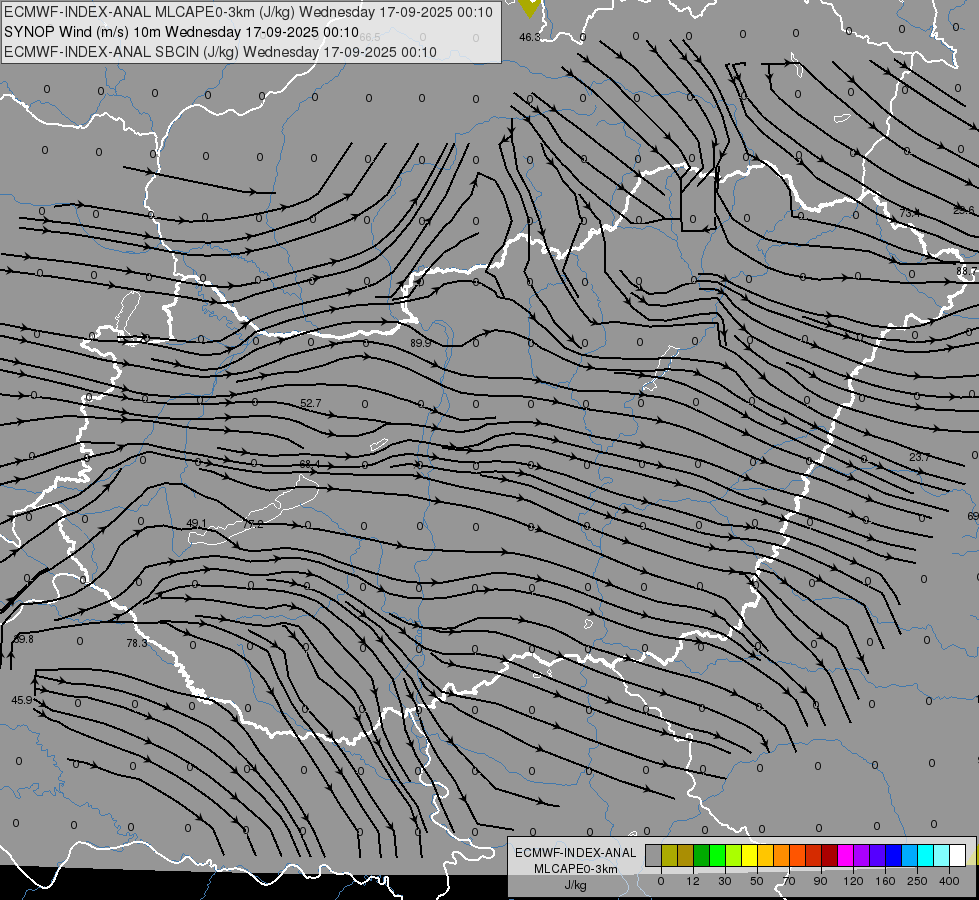Viewport: 979px width, 900px height.
Task: Click the legend value label 12
Action: pos(693,881)
